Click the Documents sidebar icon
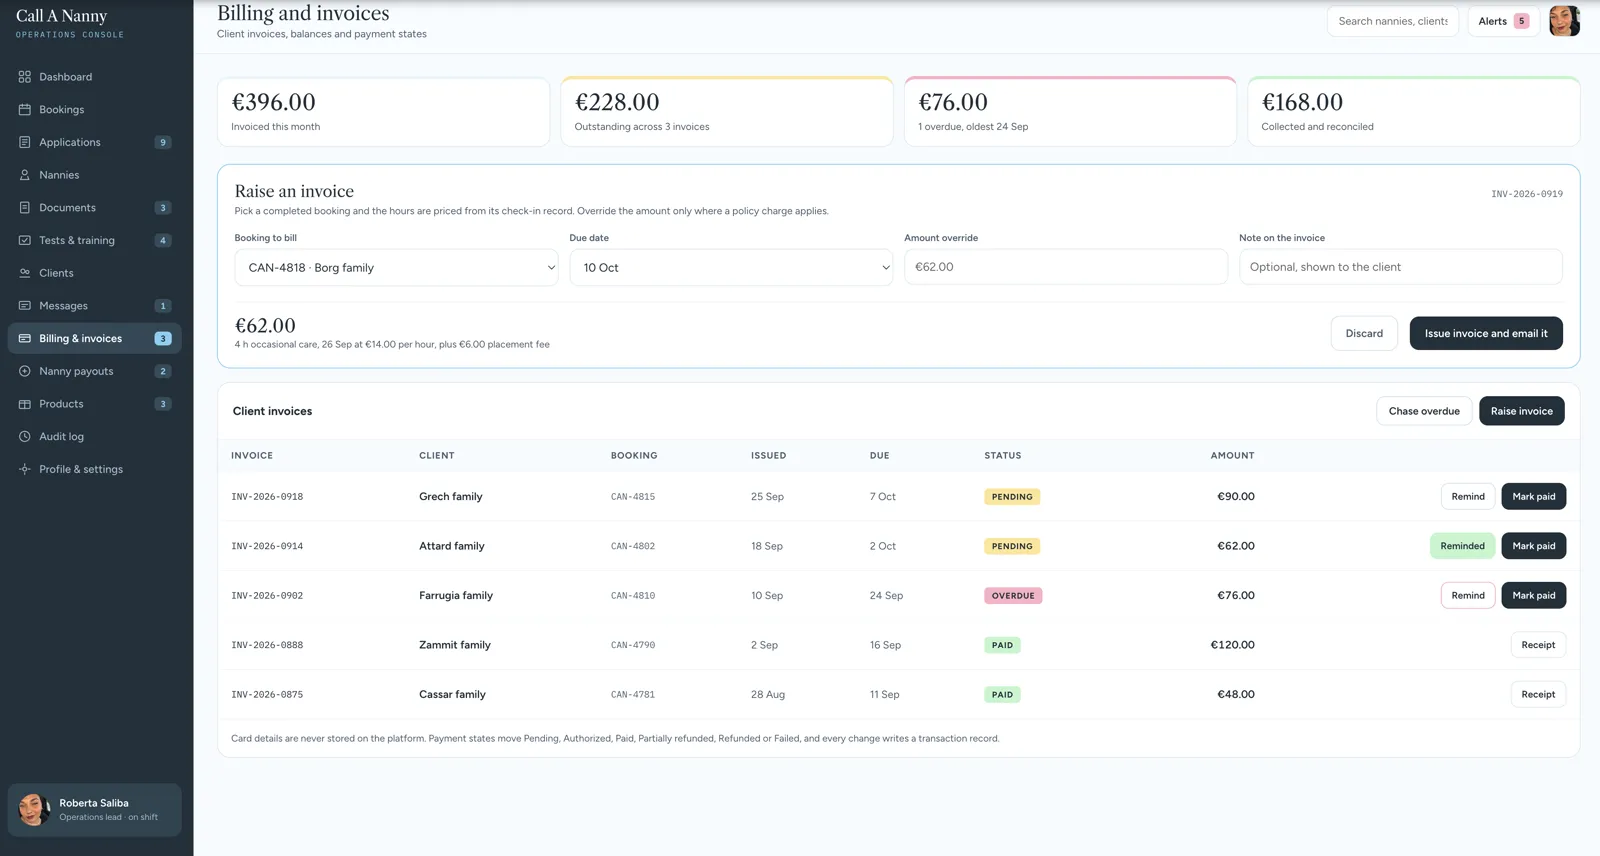The width and height of the screenshot is (1600, 856). (x=25, y=208)
